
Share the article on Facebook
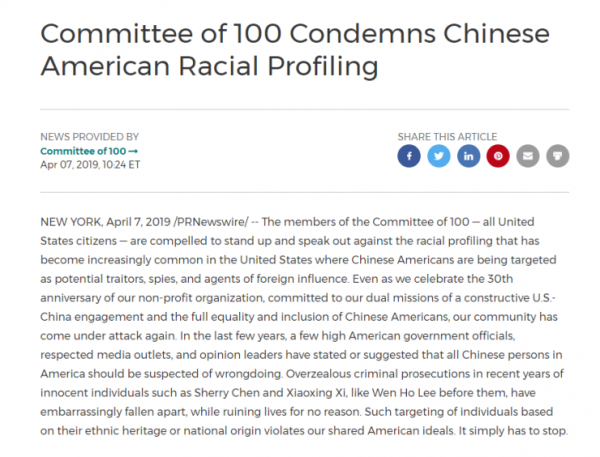(409, 156)
